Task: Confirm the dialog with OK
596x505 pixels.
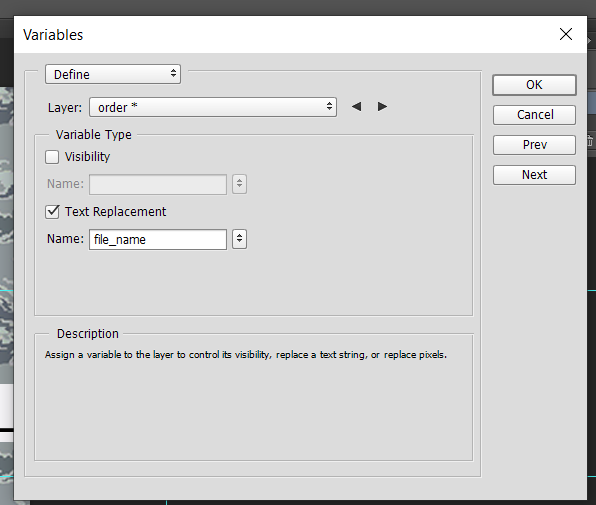Action: (534, 85)
